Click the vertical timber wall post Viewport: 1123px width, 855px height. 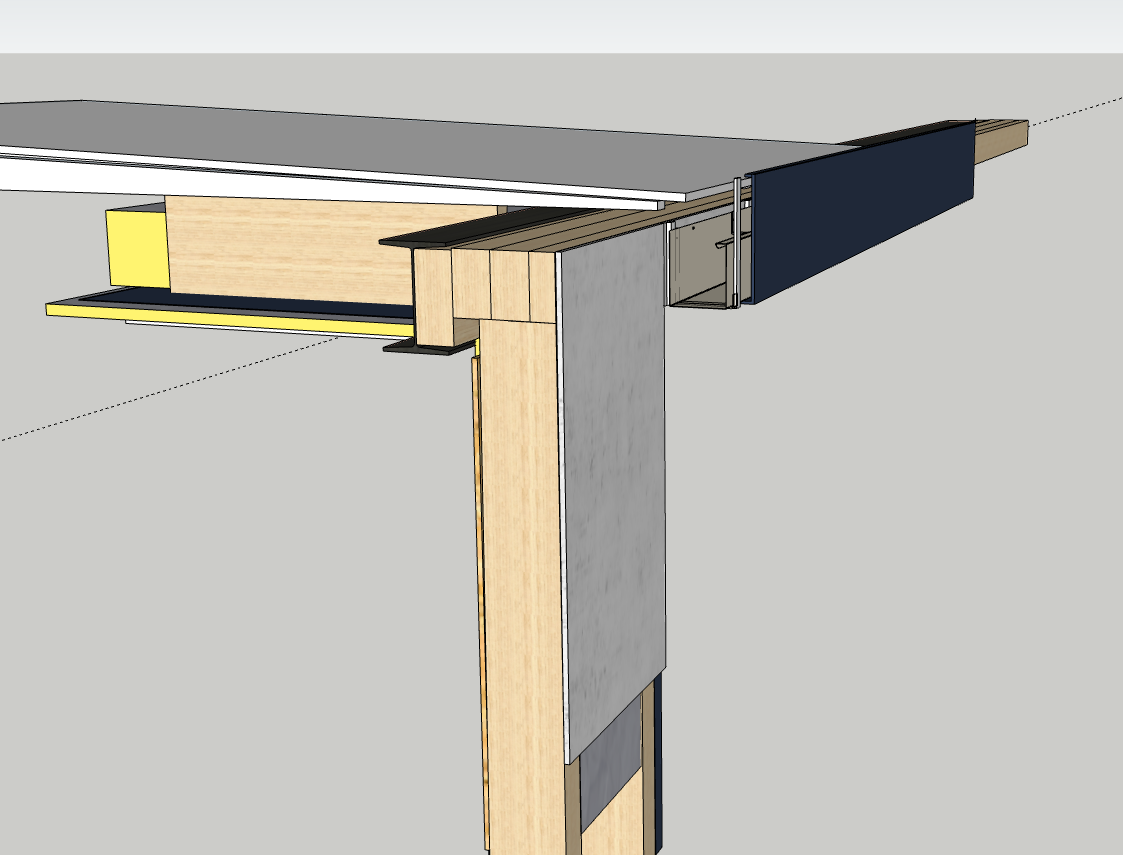[x=520, y=550]
